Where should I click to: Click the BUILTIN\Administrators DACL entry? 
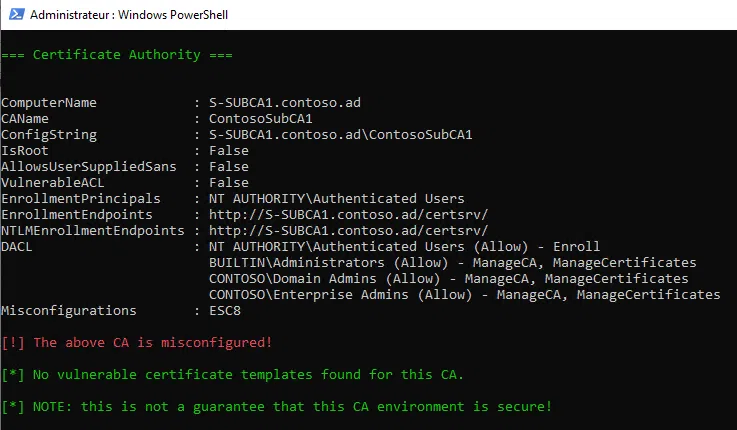click(x=452, y=263)
